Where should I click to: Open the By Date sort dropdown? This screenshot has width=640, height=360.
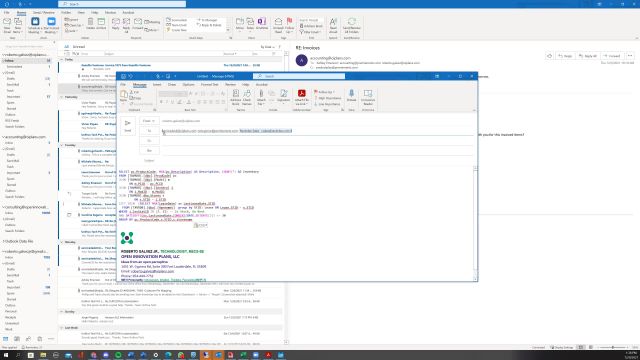point(267,47)
